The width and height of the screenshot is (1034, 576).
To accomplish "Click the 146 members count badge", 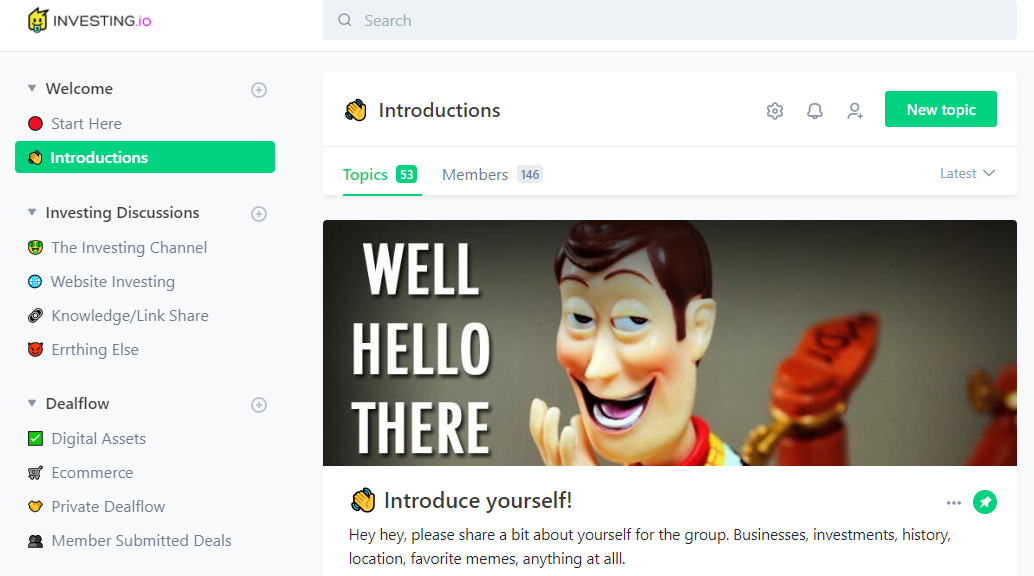I will tap(530, 174).
